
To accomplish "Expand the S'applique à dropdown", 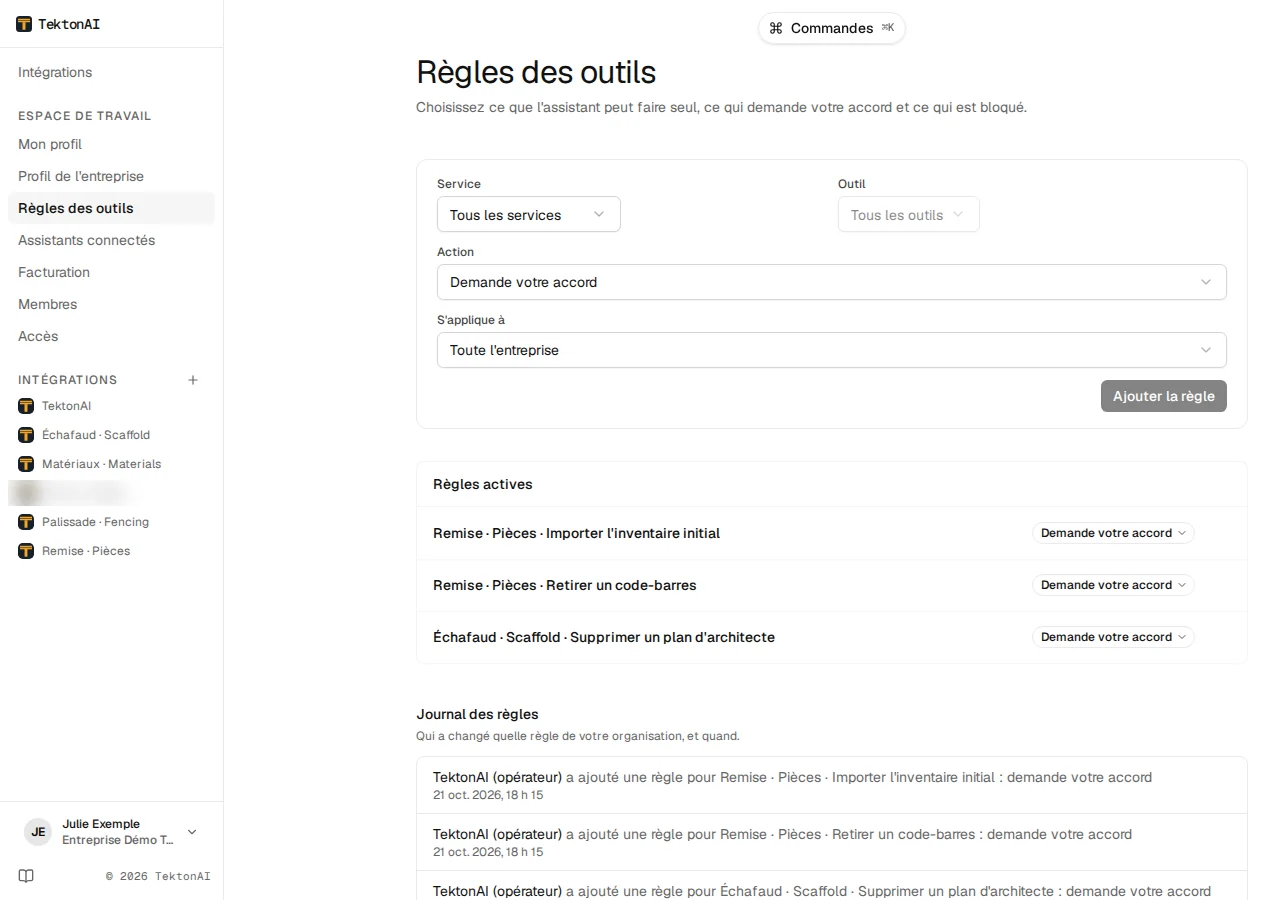I will 832,350.
